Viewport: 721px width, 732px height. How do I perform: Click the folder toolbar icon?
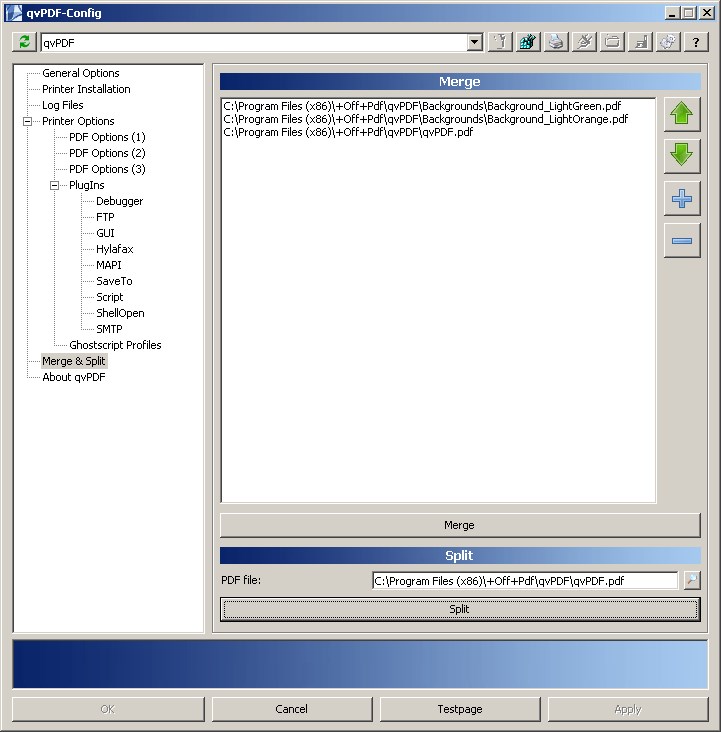612,42
